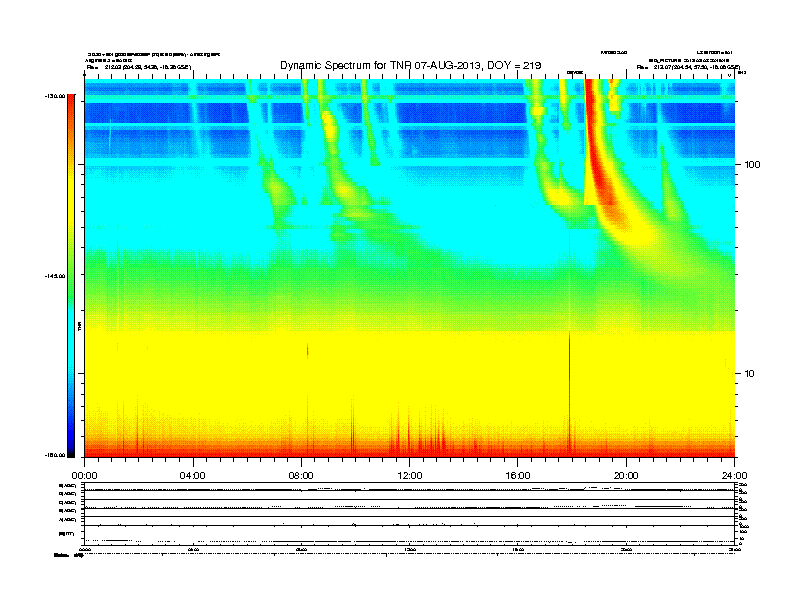Select the '16:00' time axis label

[x=518, y=476]
